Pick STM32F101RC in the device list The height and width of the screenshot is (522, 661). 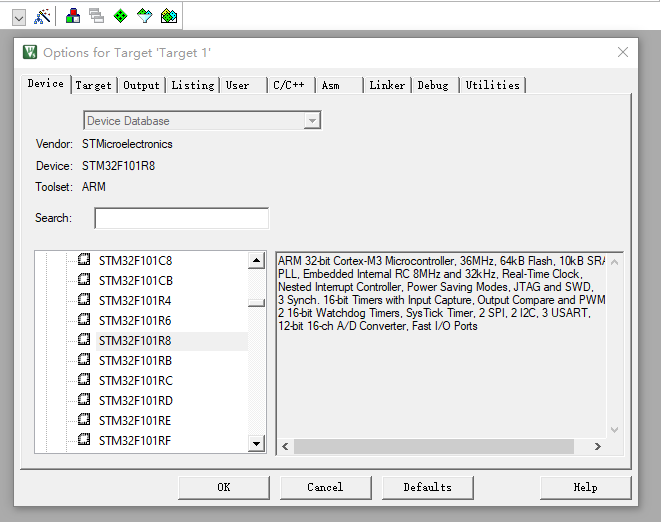(x=136, y=381)
